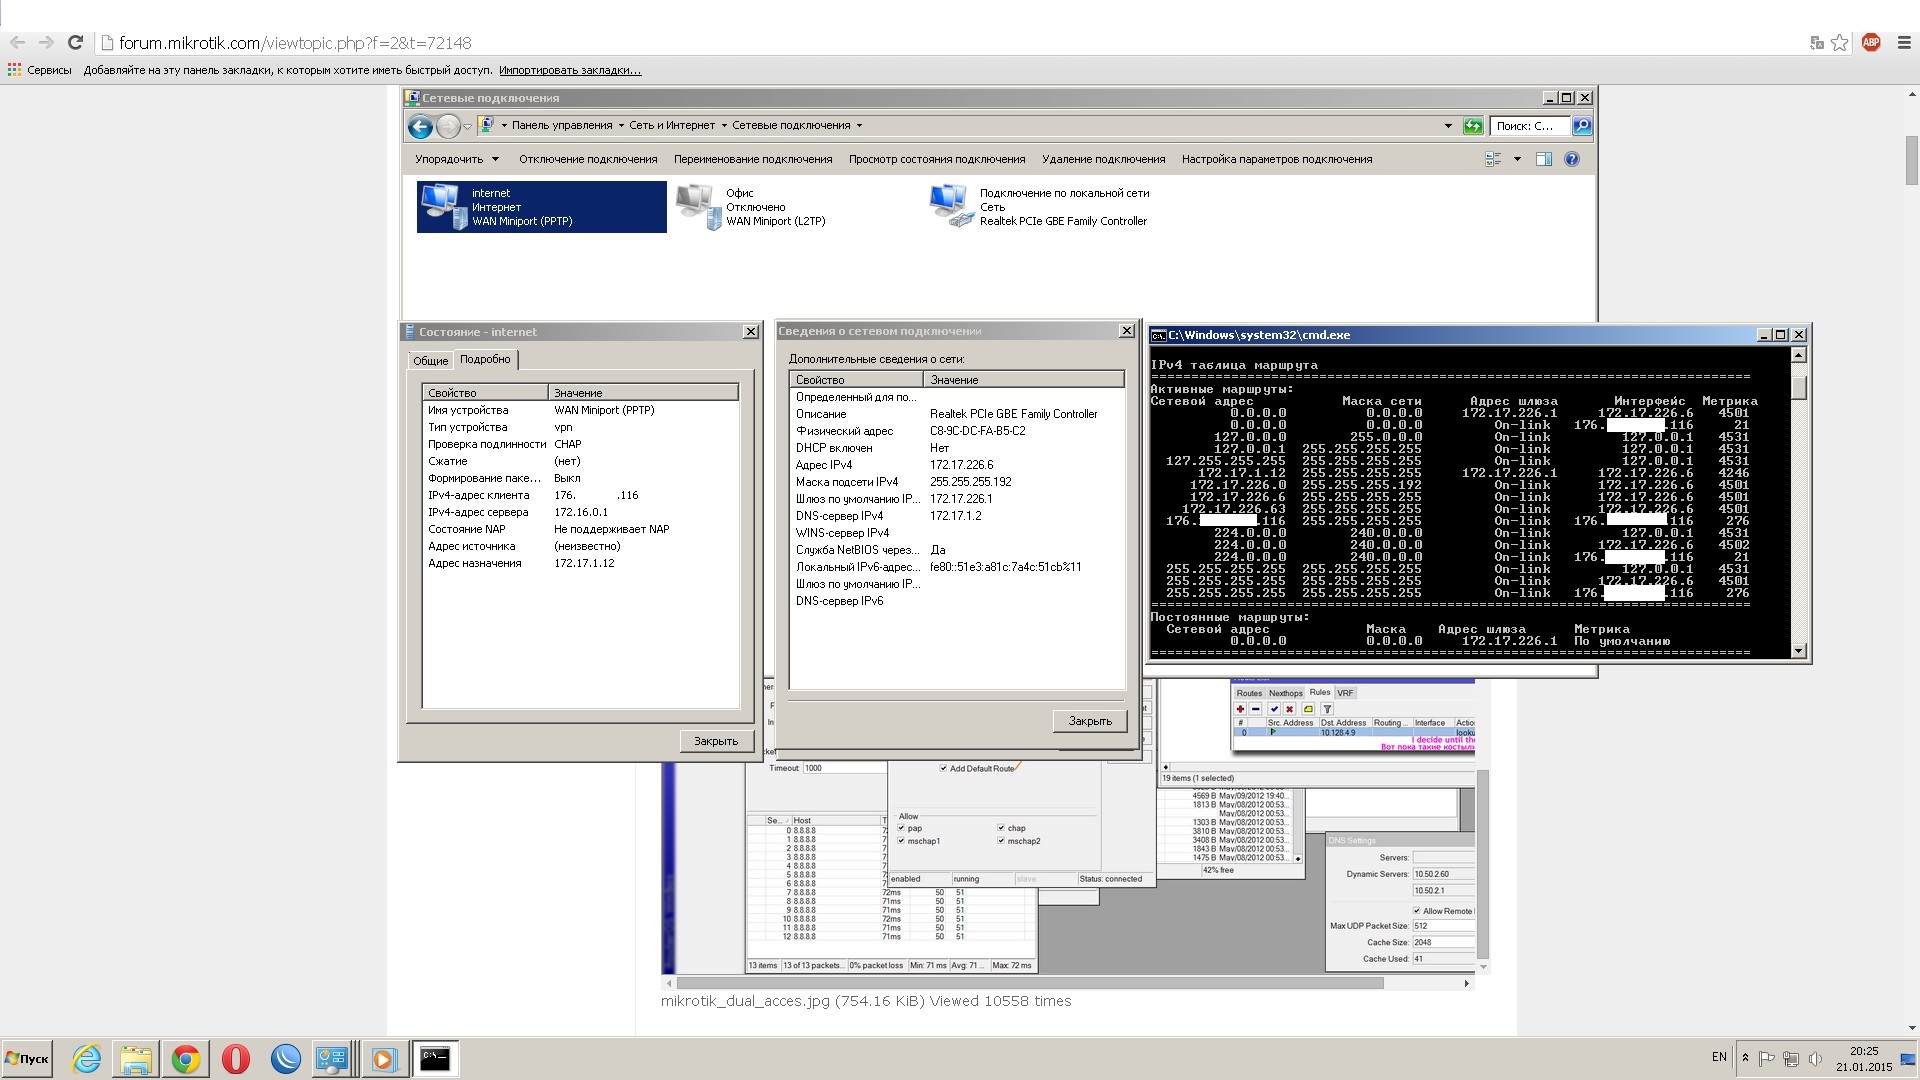Expand the arrow after Сеть и Интернет breadcrumb
1920x1080 pixels.
(724, 126)
